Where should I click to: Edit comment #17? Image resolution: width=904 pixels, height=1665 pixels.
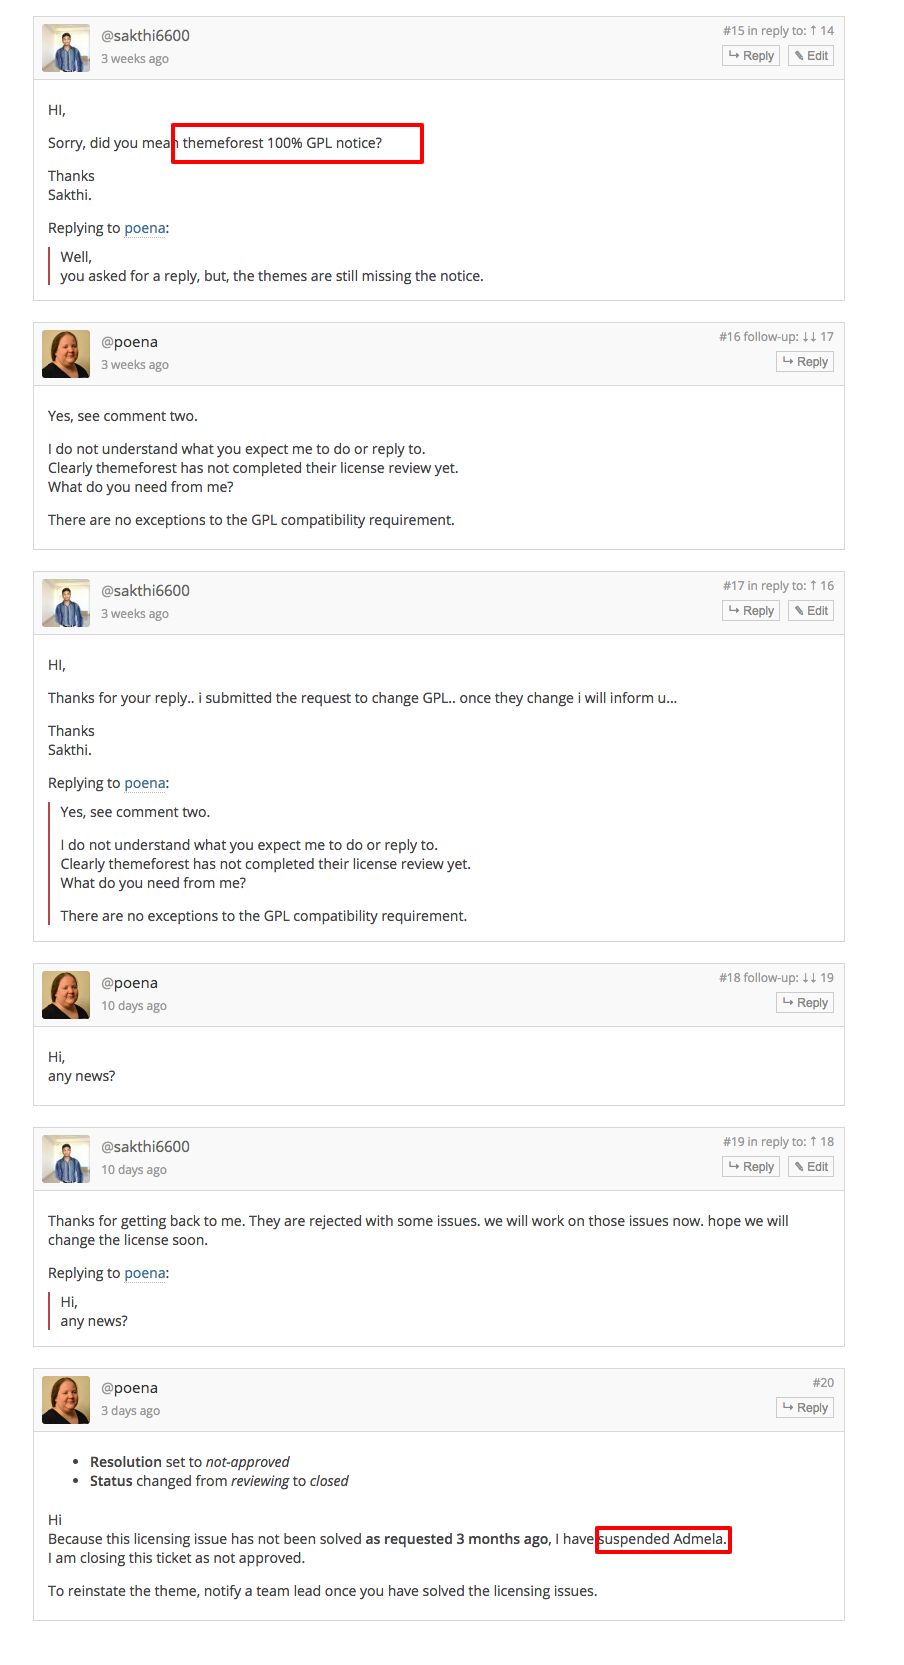click(x=811, y=611)
